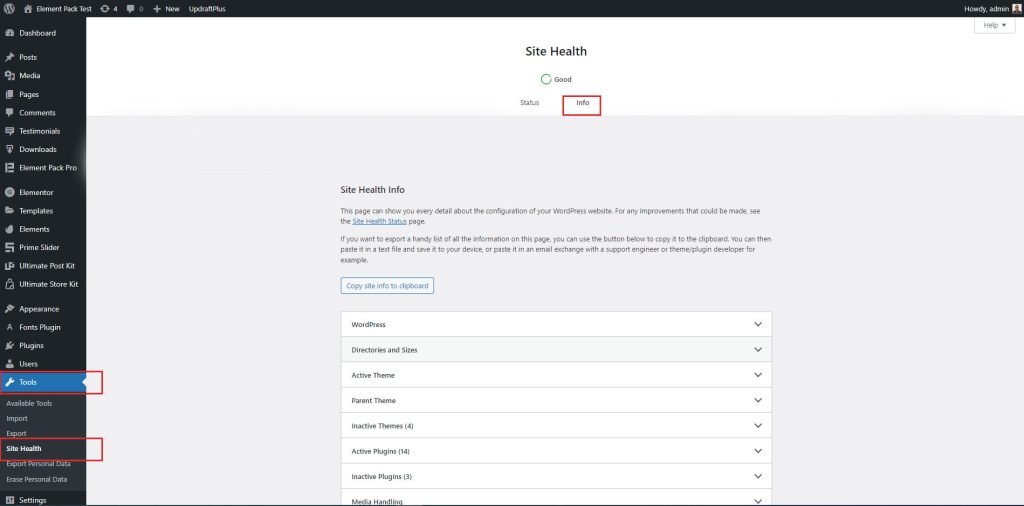
Task: Open Export Personal Data submenu item
Action: coord(38,464)
